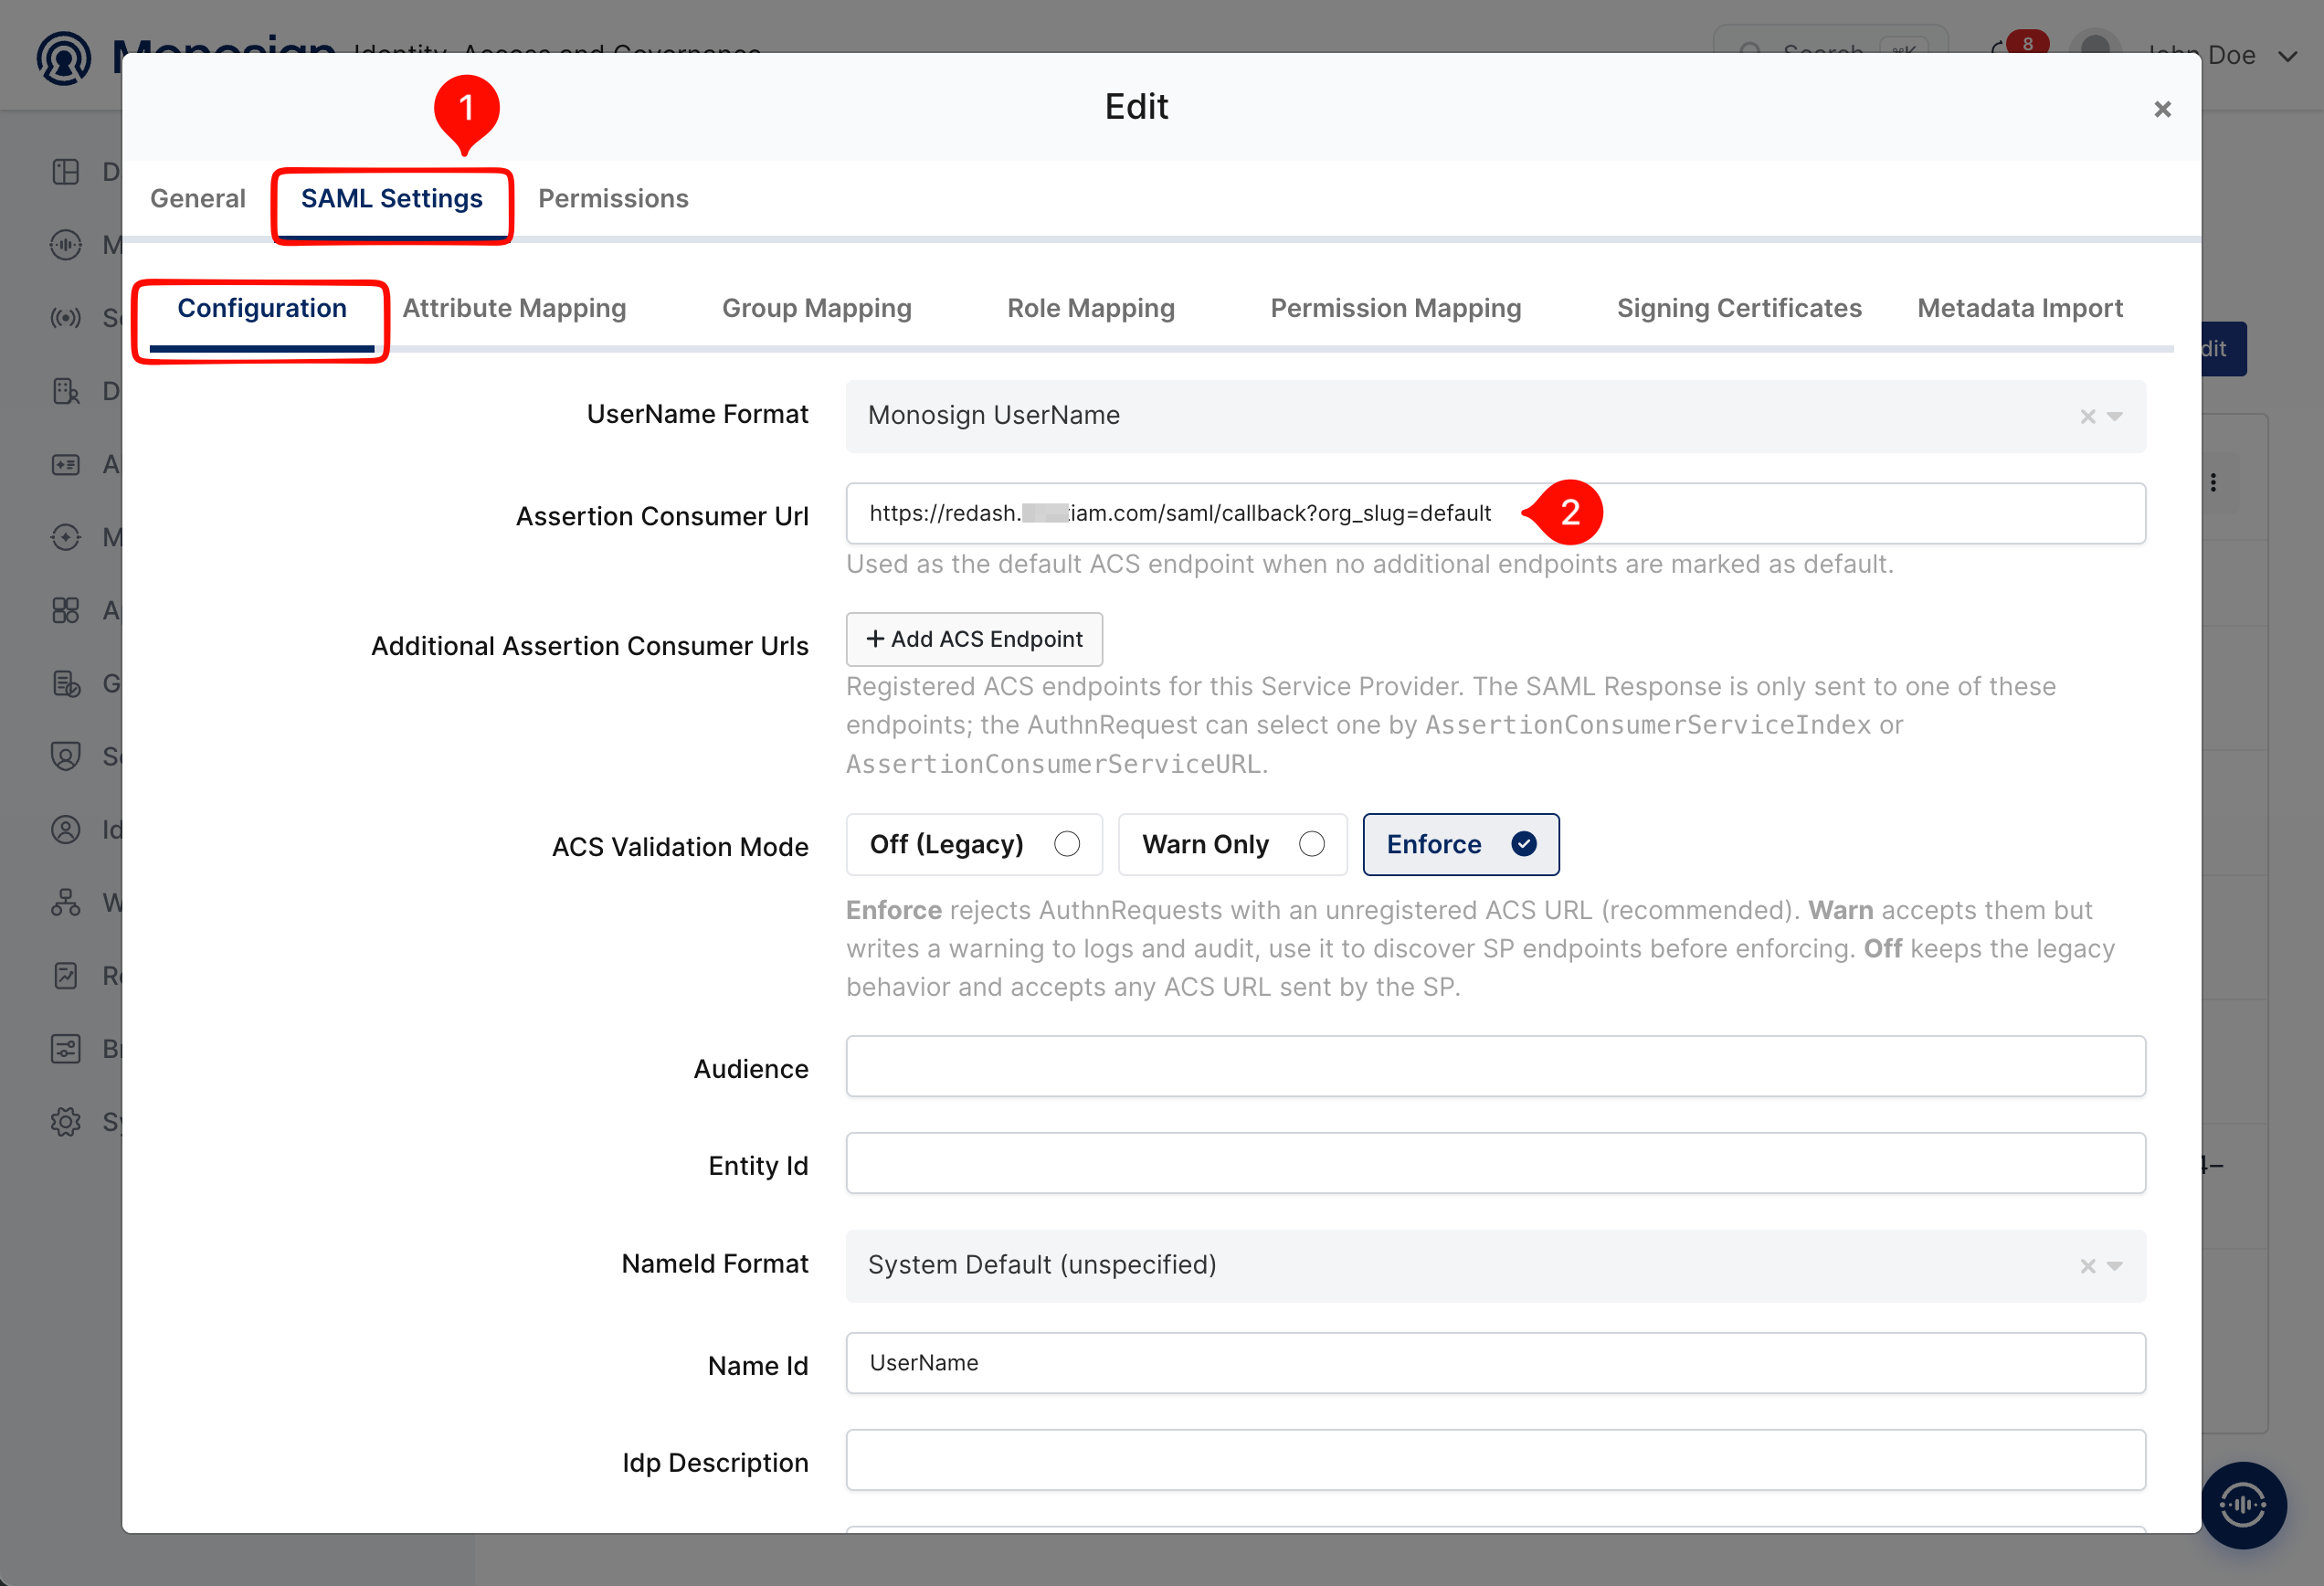
Task: Open the workflow hierarchy sidebar icon
Action: [x=66, y=903]
